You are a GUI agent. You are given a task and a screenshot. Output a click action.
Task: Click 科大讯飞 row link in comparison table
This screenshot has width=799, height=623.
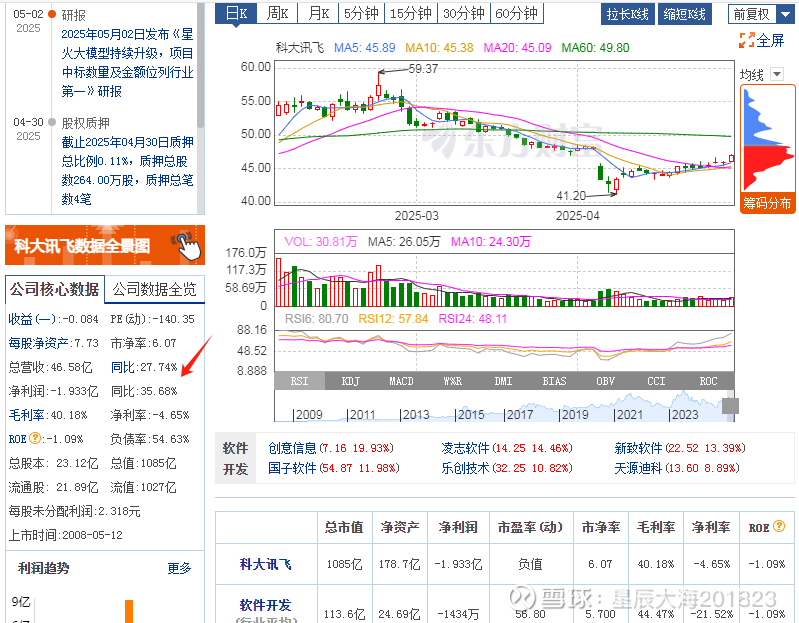[265, 564]
